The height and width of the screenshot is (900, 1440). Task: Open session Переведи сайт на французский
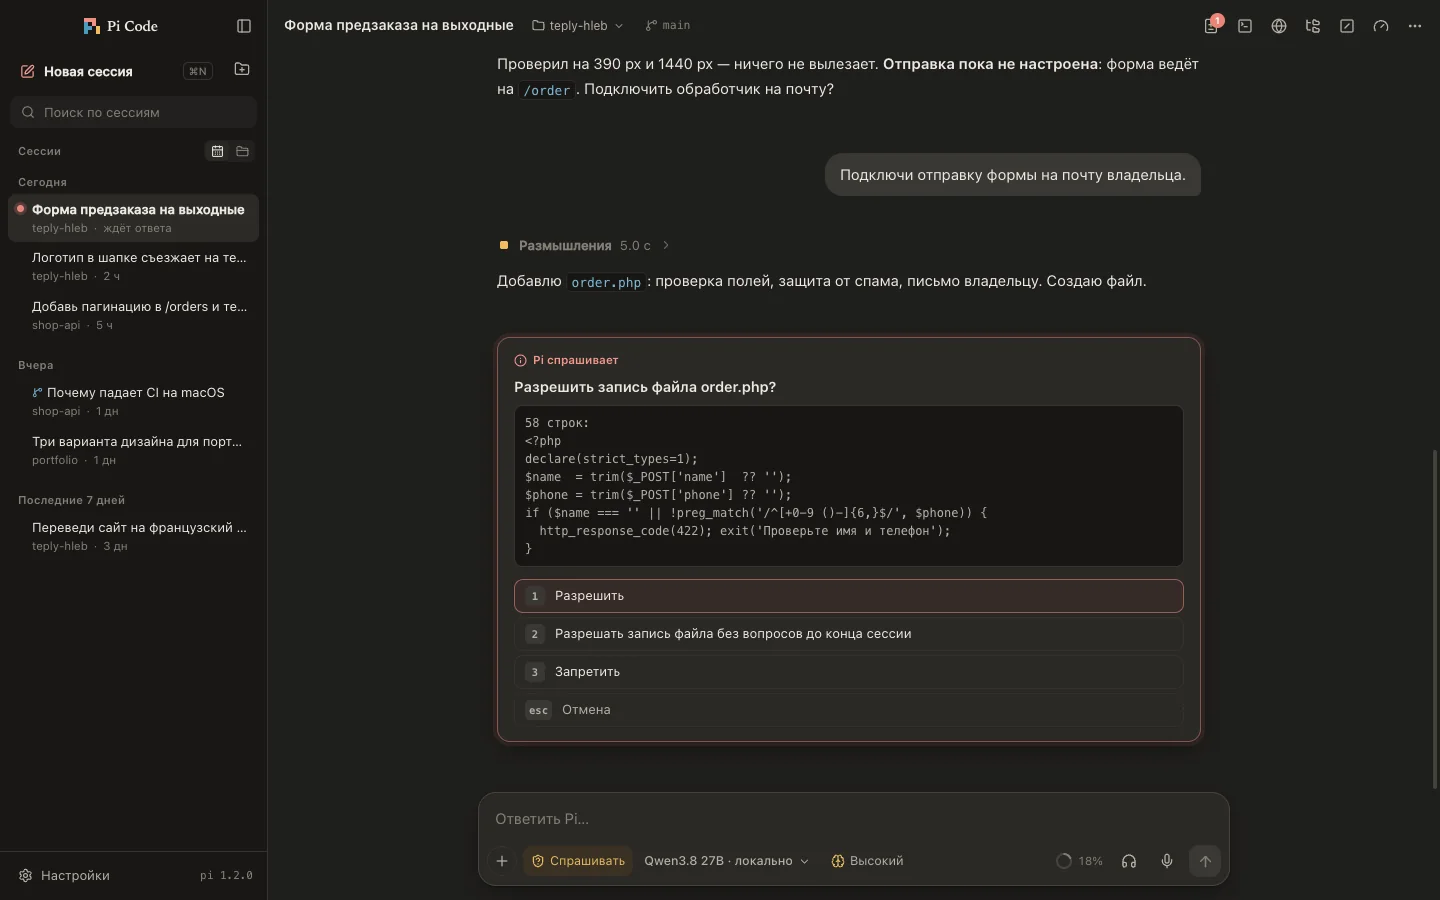[133, 536]
